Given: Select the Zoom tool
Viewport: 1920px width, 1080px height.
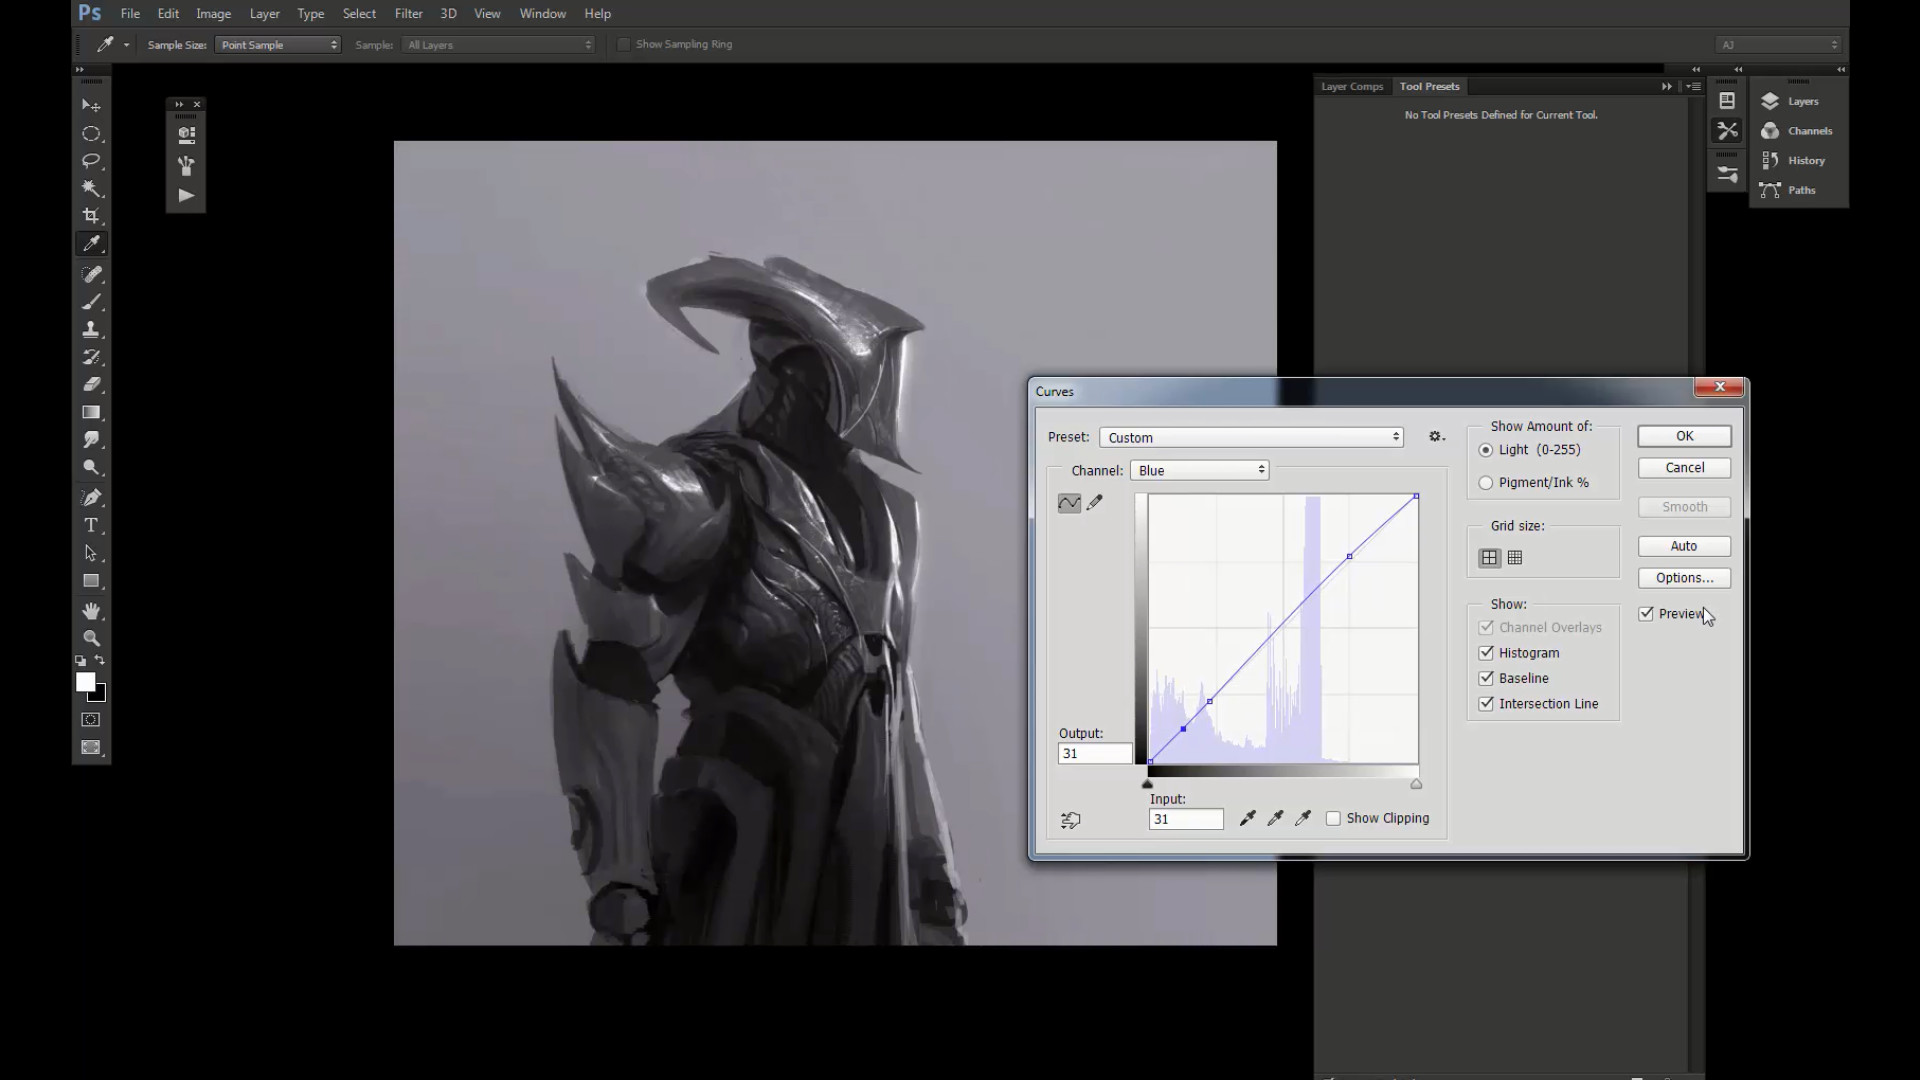Looking at the screenshot, I should 91,638.
